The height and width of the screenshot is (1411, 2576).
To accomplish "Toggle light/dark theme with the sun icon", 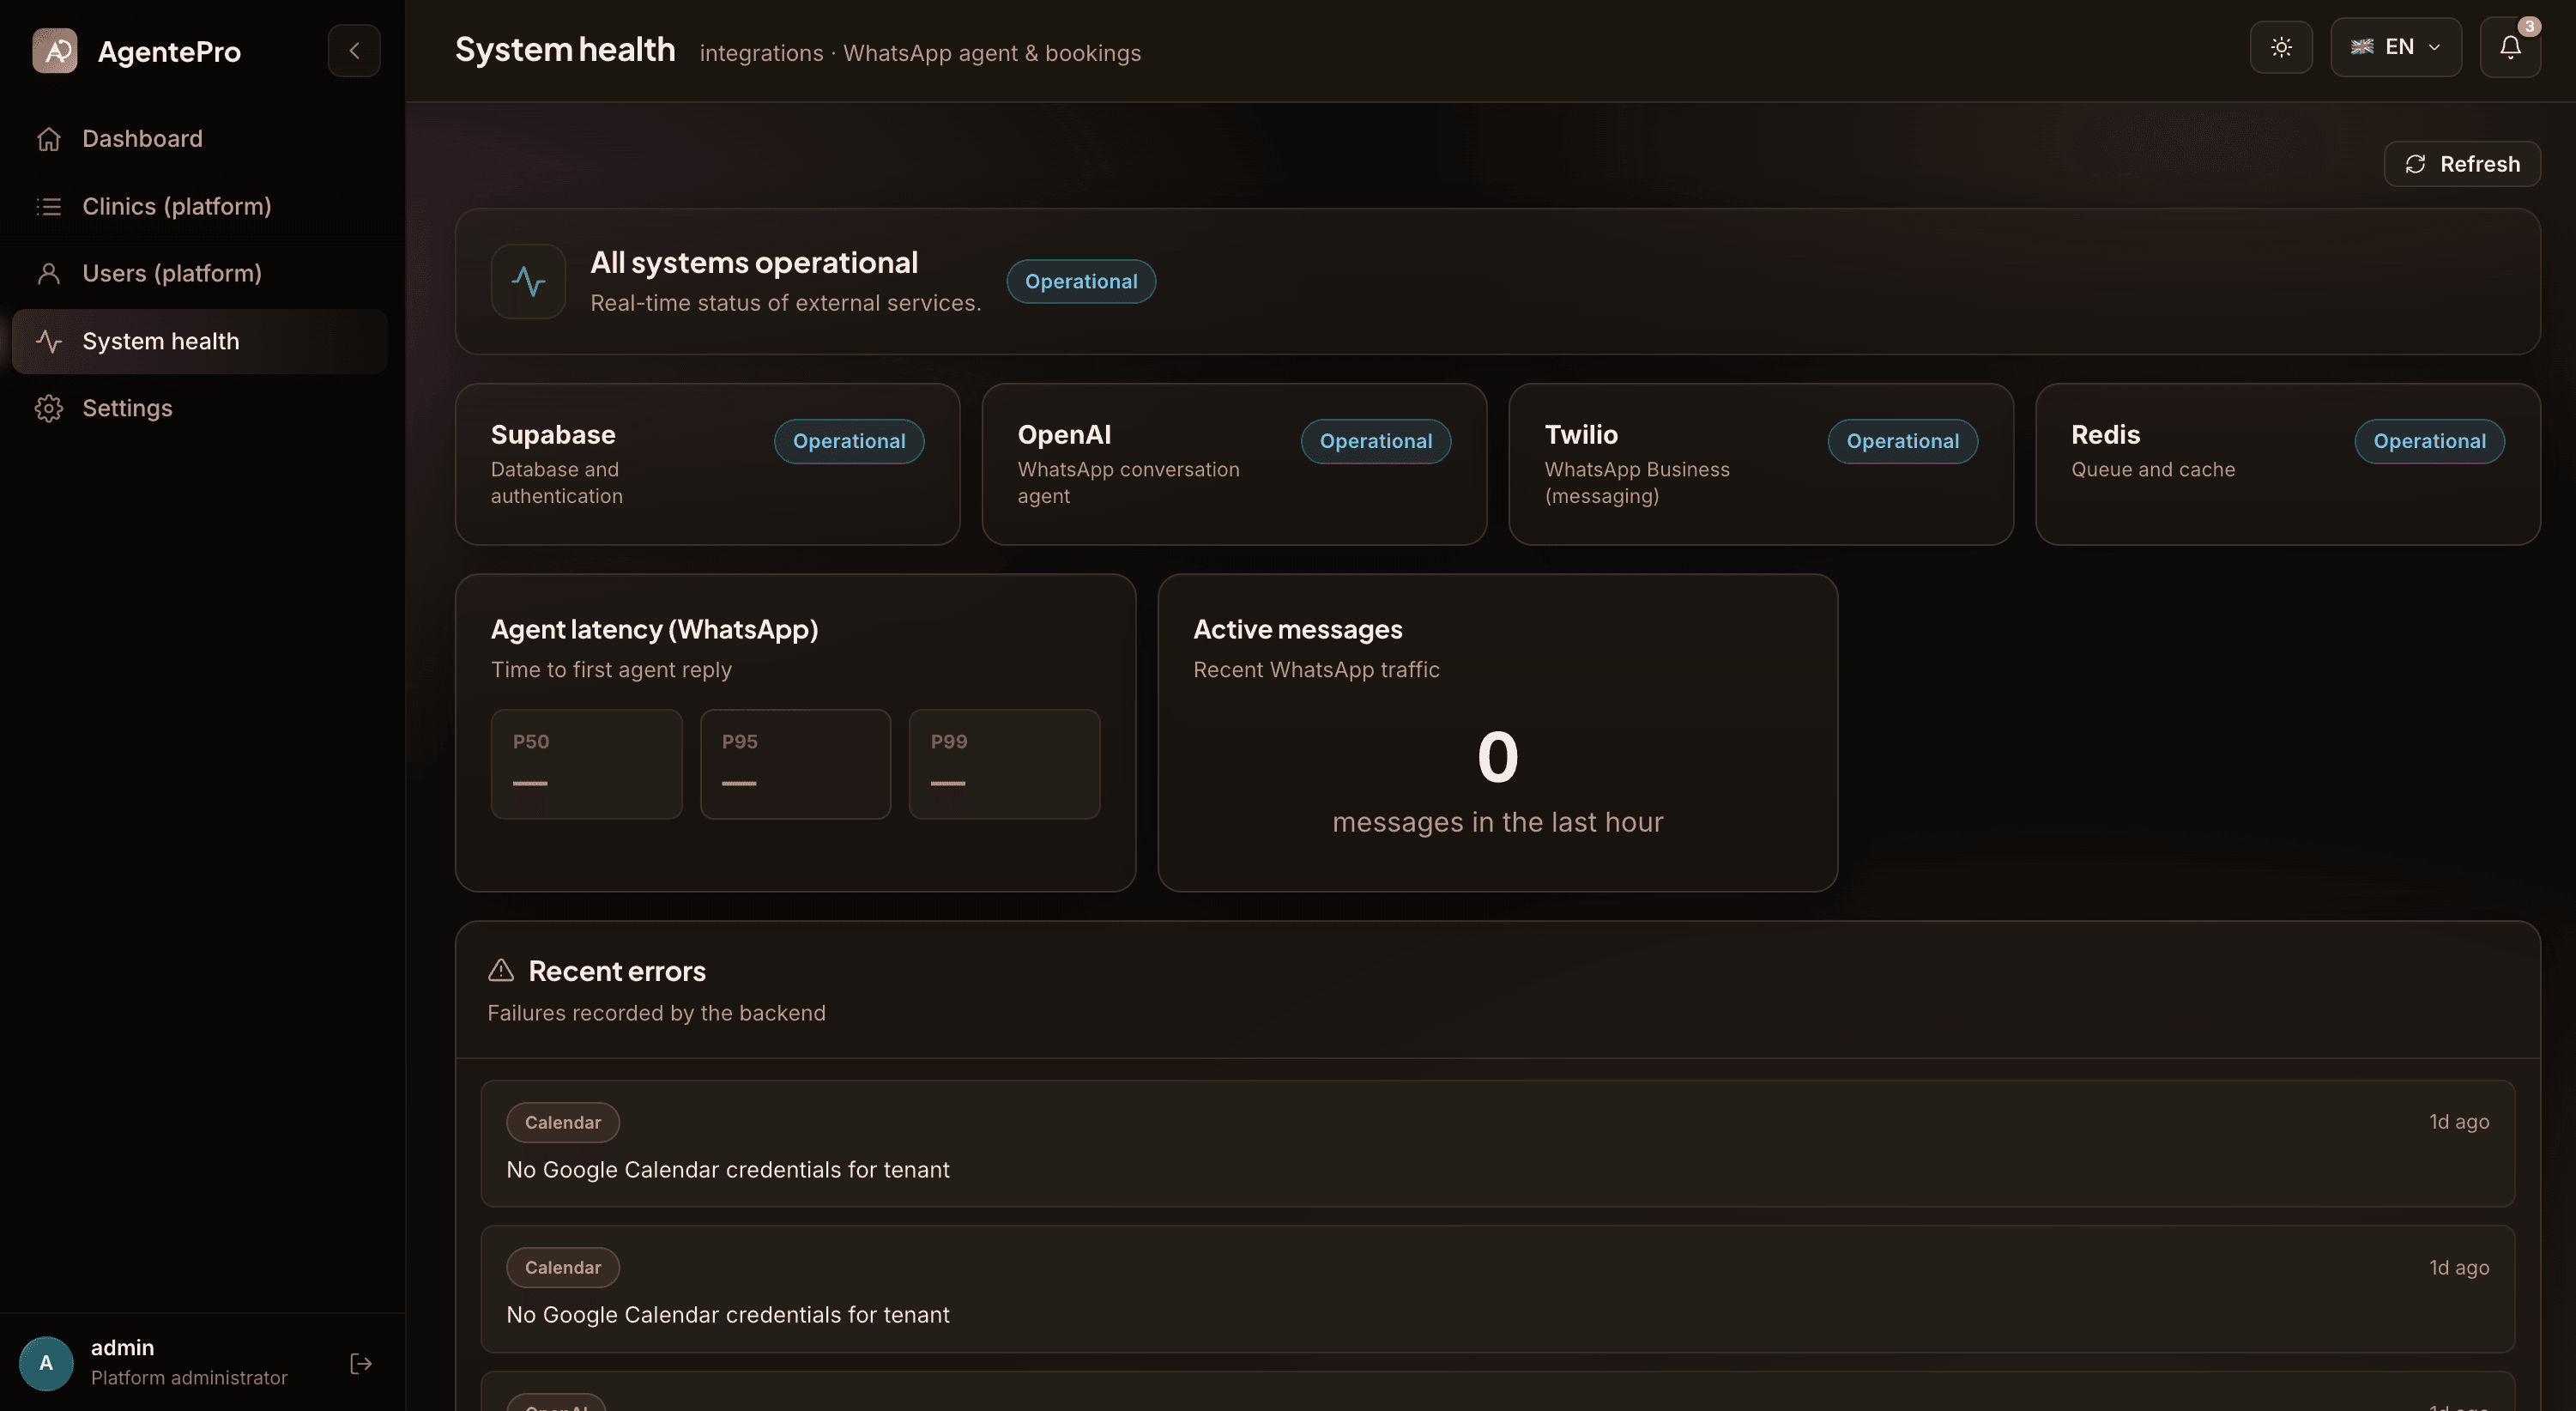I will click(x=2281, y=47).
